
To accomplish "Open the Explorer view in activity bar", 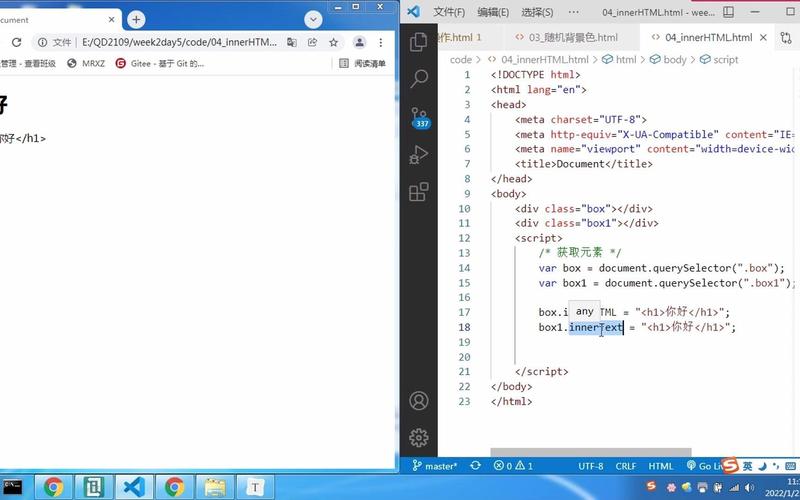I will pyautogui.click(x=419, y=42).
